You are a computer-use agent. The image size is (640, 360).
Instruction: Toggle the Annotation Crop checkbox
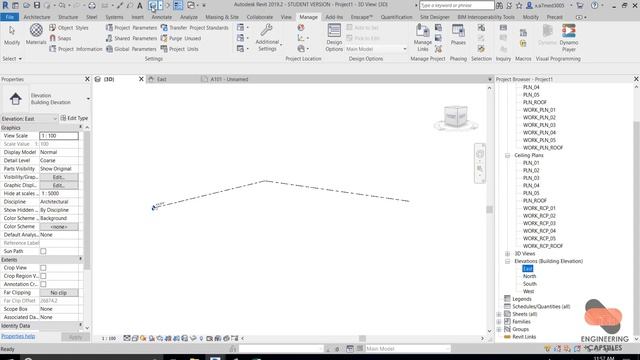[x=43, y=284]
